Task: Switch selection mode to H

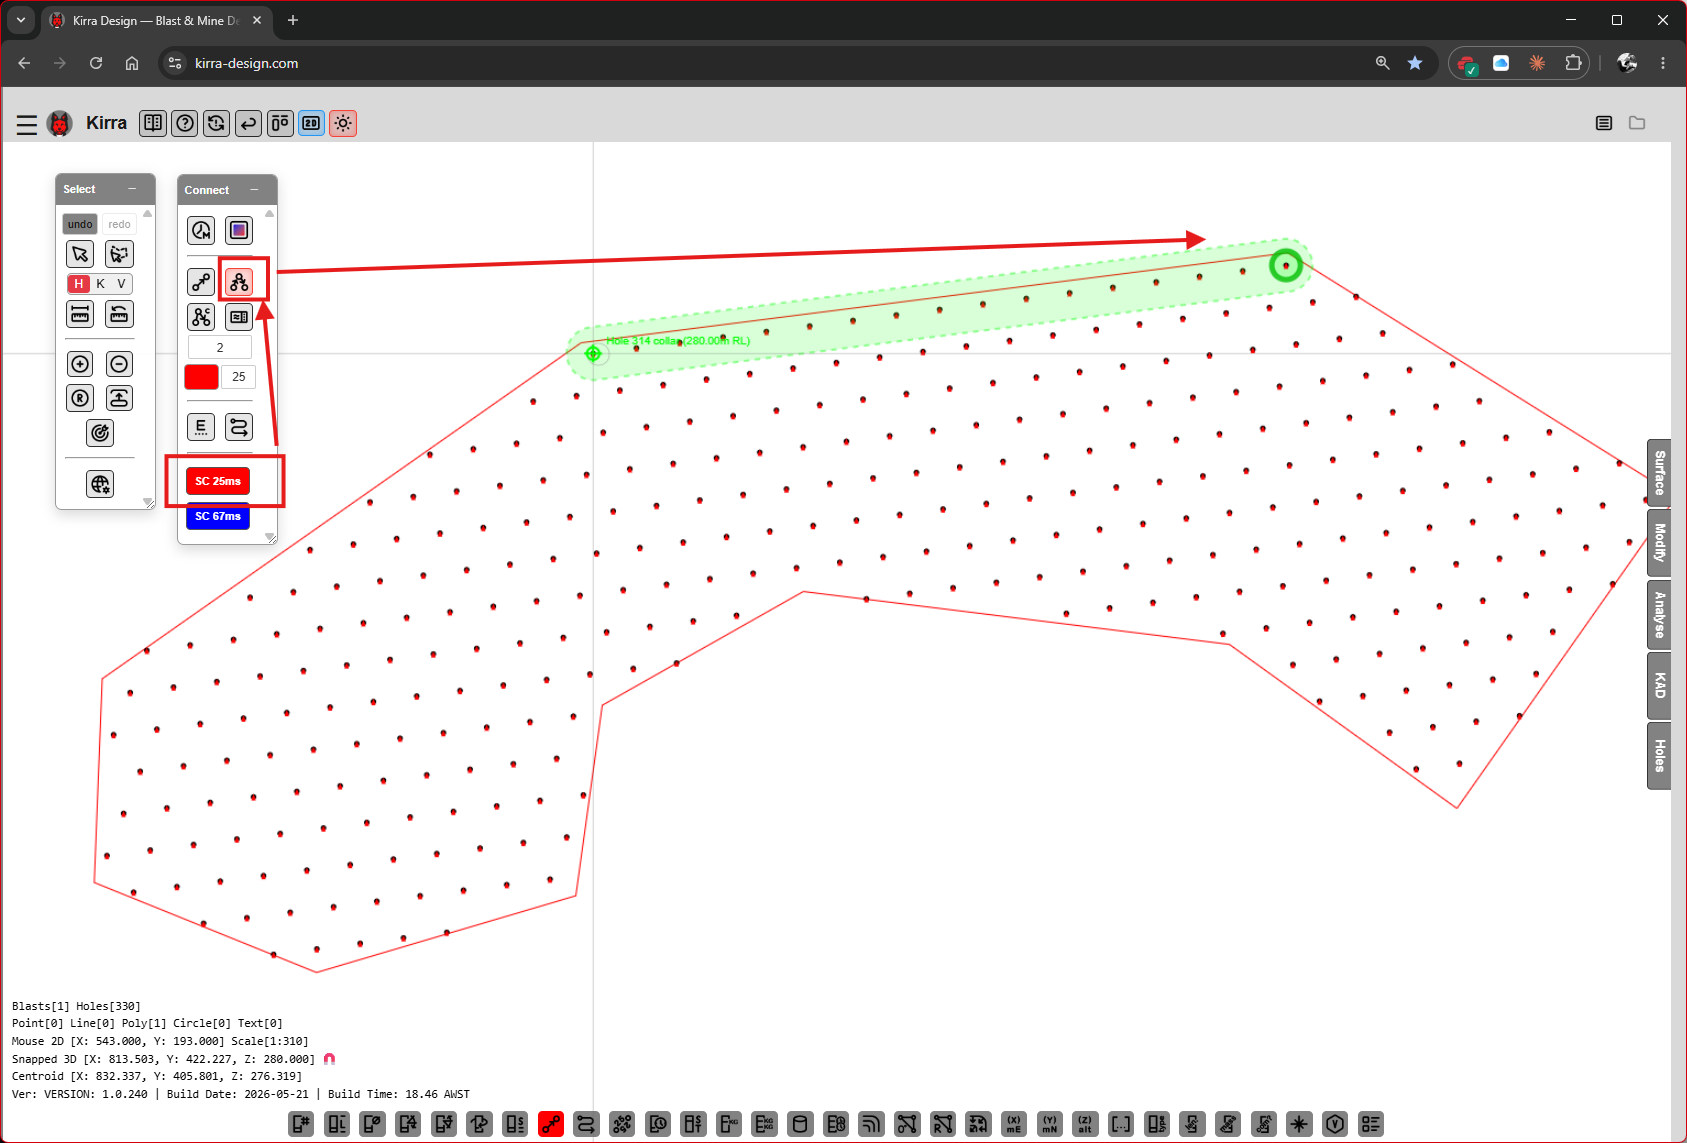Action: (x=79, y=284)
